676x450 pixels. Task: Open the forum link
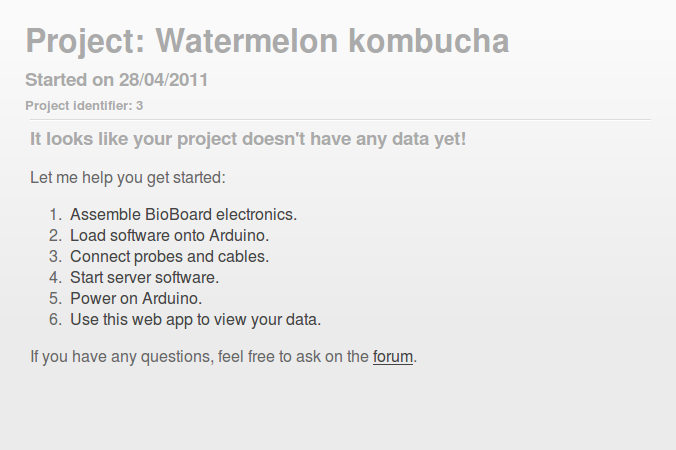[393, 357]
